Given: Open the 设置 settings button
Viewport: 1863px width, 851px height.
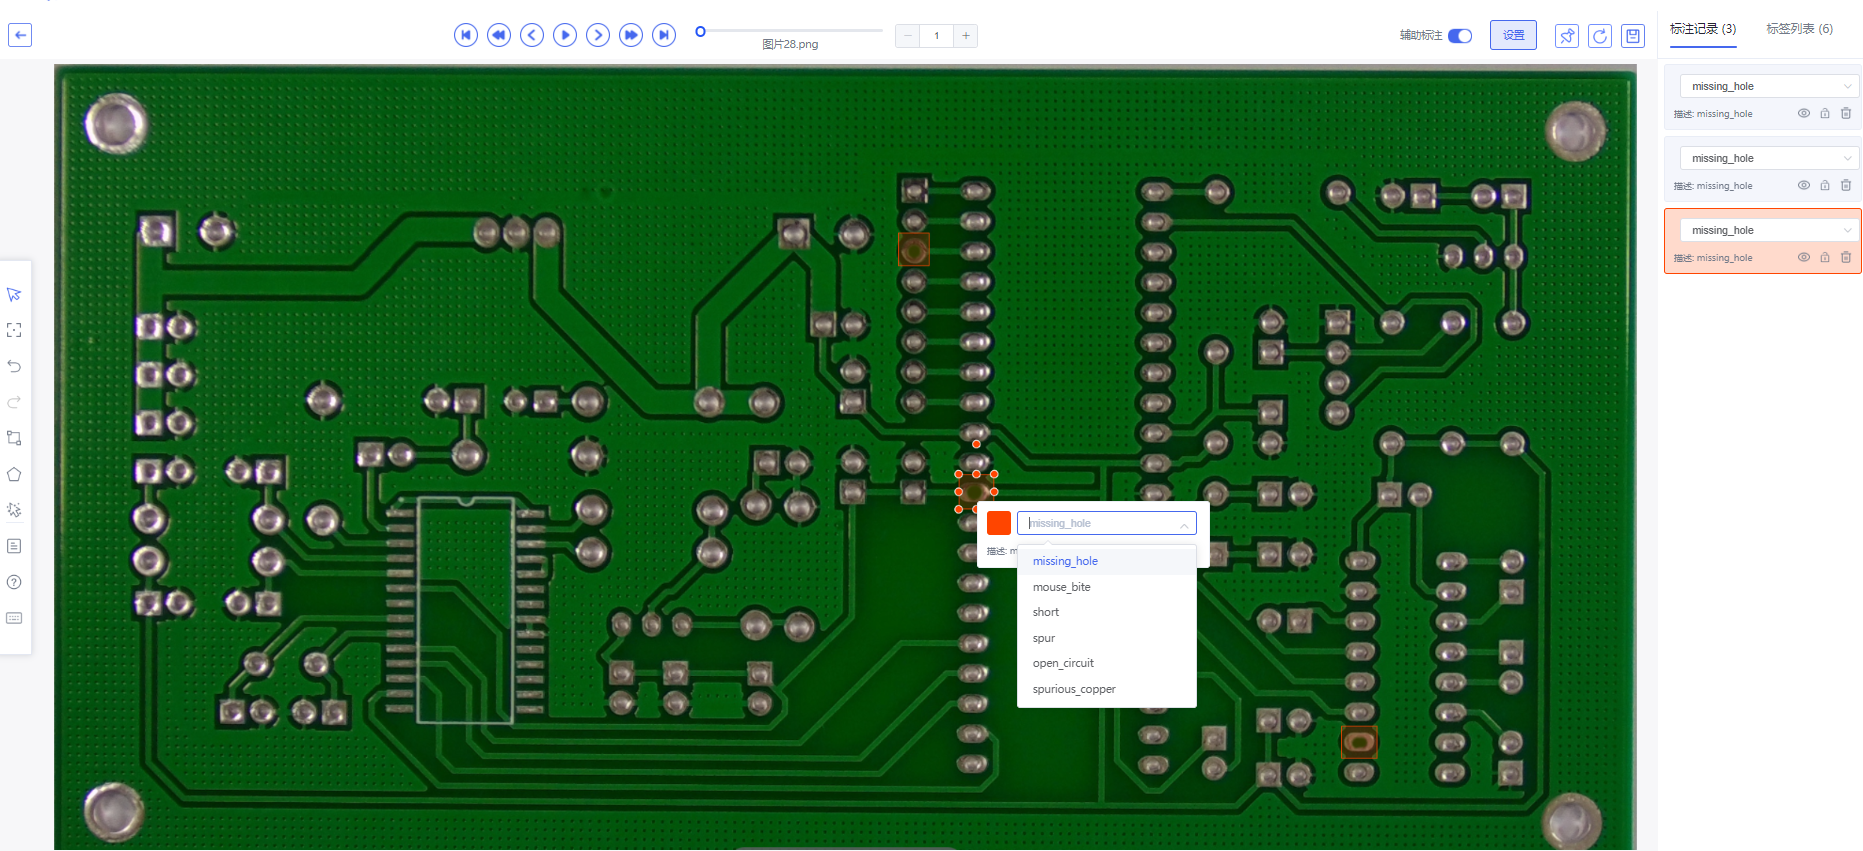Looking at the screenshot, I should pyautogui.click(x=1513, y=35).
